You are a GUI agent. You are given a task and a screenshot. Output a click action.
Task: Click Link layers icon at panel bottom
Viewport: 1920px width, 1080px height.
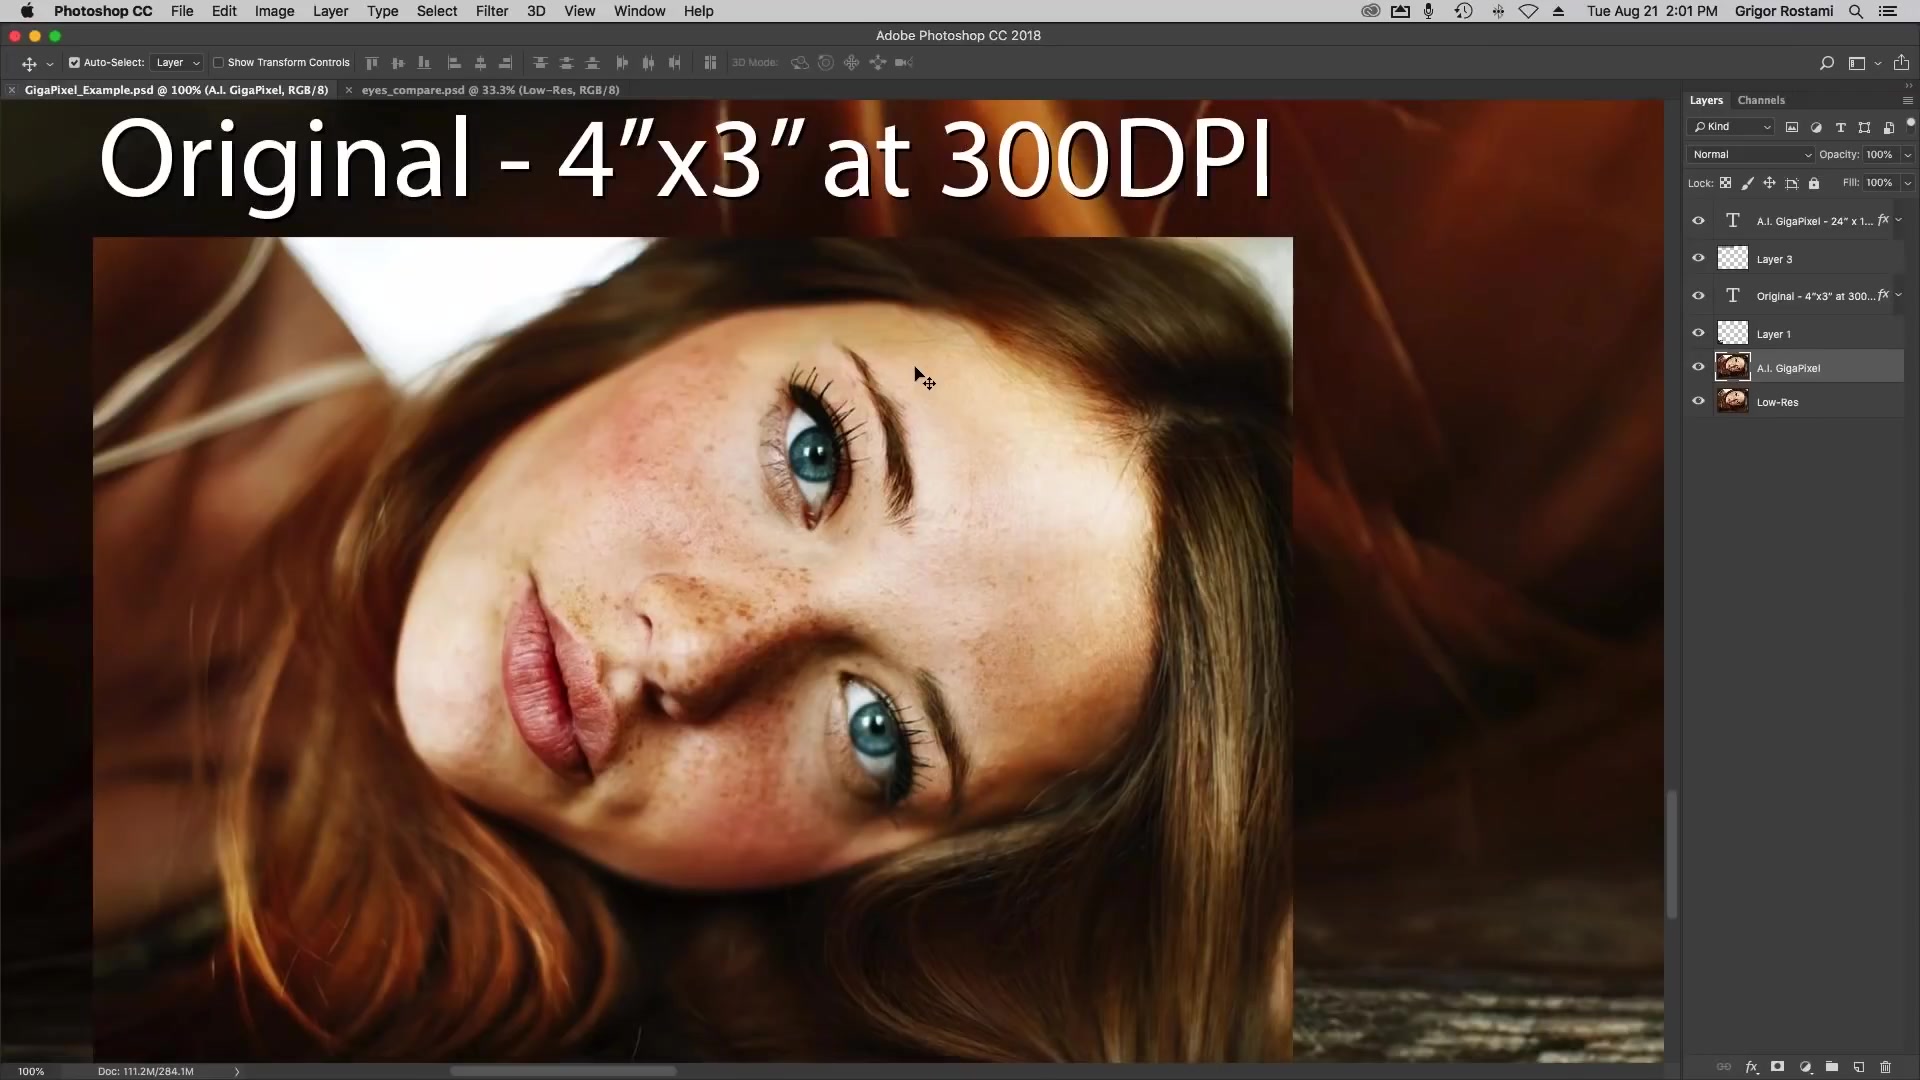[x=1724, y=1067]
